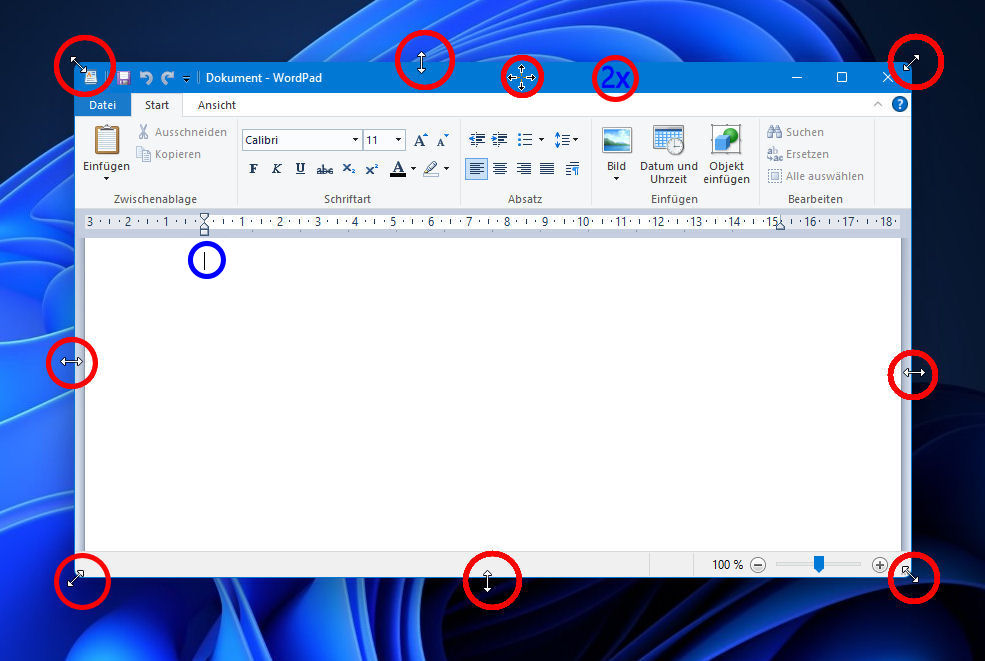Open the Calibri font family dropdown

coord(355,140)
